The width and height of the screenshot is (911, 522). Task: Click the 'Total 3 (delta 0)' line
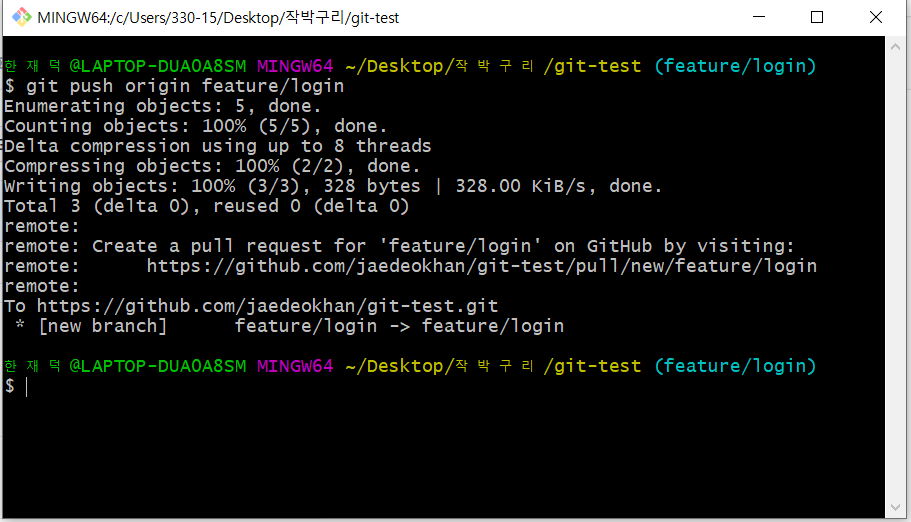[x=207, y=206]
